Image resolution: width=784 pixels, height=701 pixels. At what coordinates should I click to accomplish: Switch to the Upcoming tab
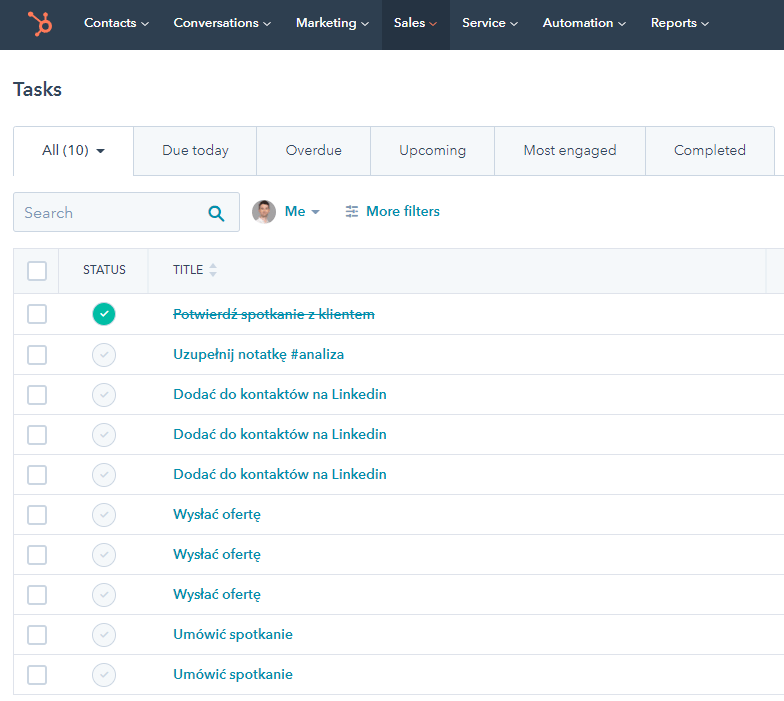point(432,150)
